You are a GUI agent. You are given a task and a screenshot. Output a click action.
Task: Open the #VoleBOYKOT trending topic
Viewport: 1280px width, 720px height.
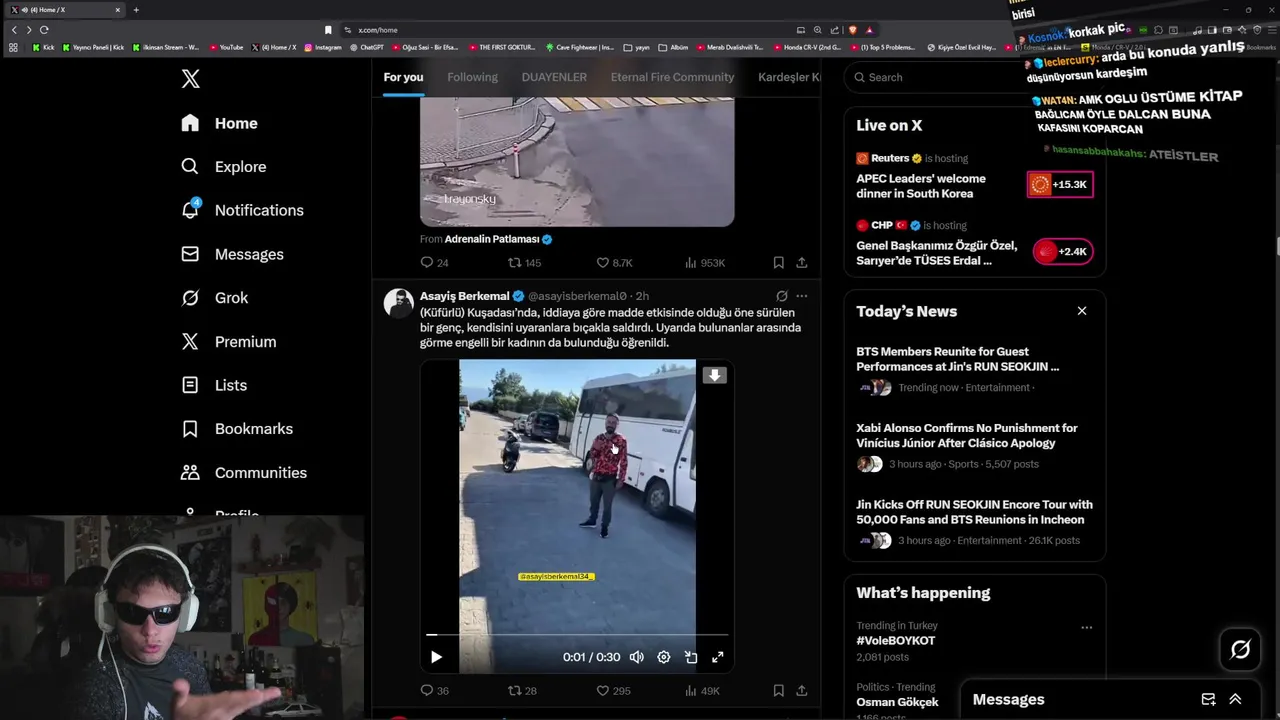(x=896, y=641)
